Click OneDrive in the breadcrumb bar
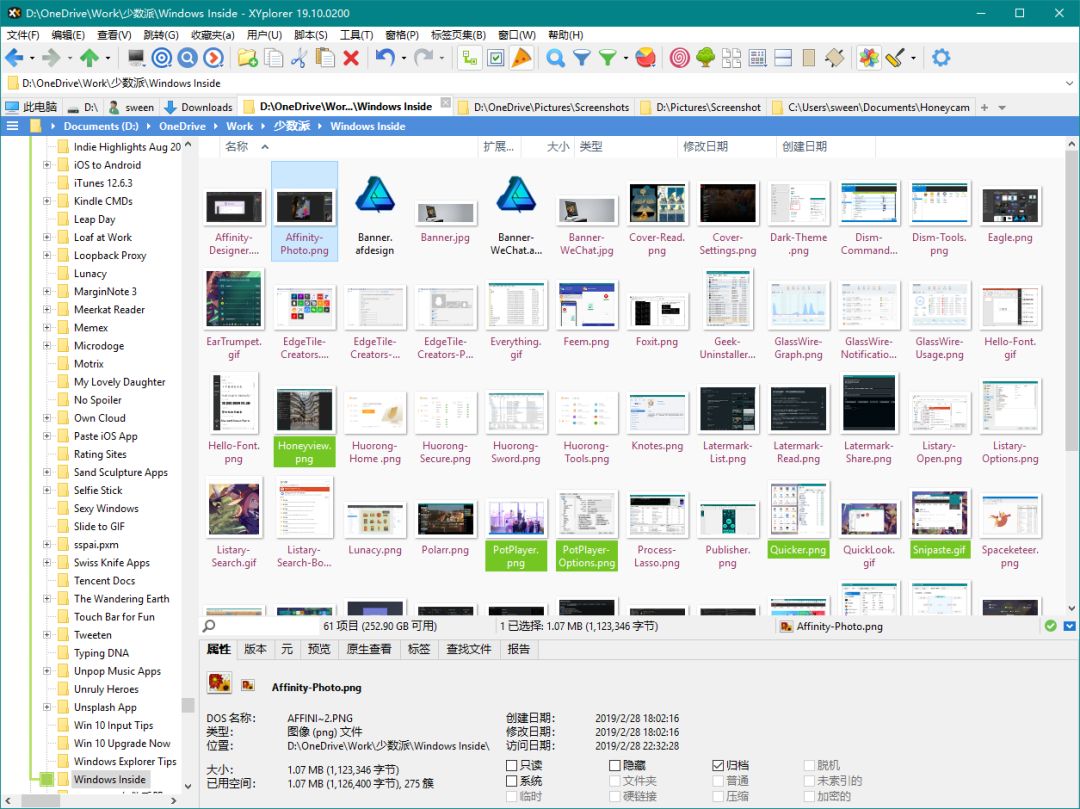This screenshot has height=809, width=1080. pos(182,126)
